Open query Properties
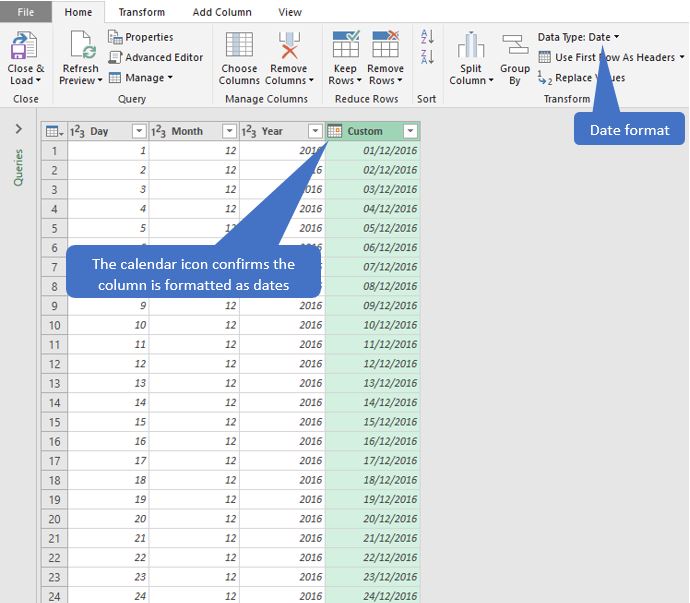Viewport: 690px width, 603px height. pyautogui.click(x=141, y=37)
